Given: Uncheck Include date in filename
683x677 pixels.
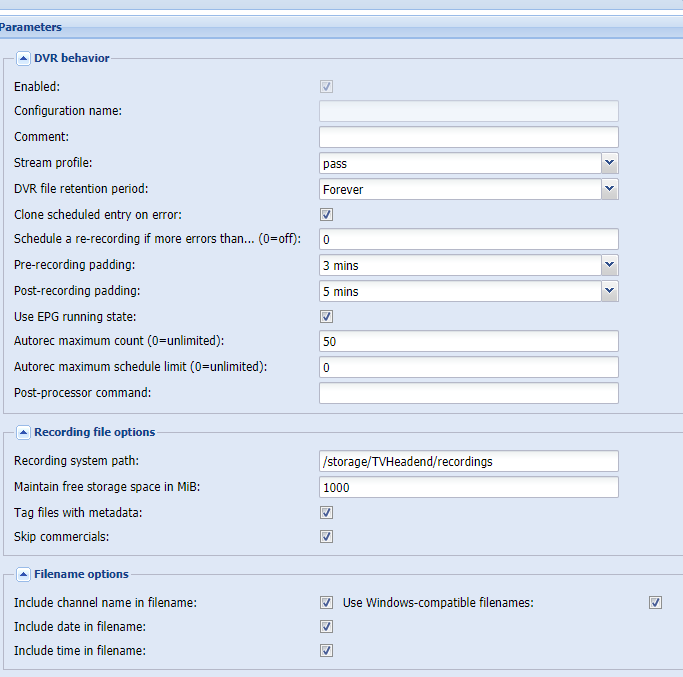Looking at the screenshot, I should [x=326, y=626].
